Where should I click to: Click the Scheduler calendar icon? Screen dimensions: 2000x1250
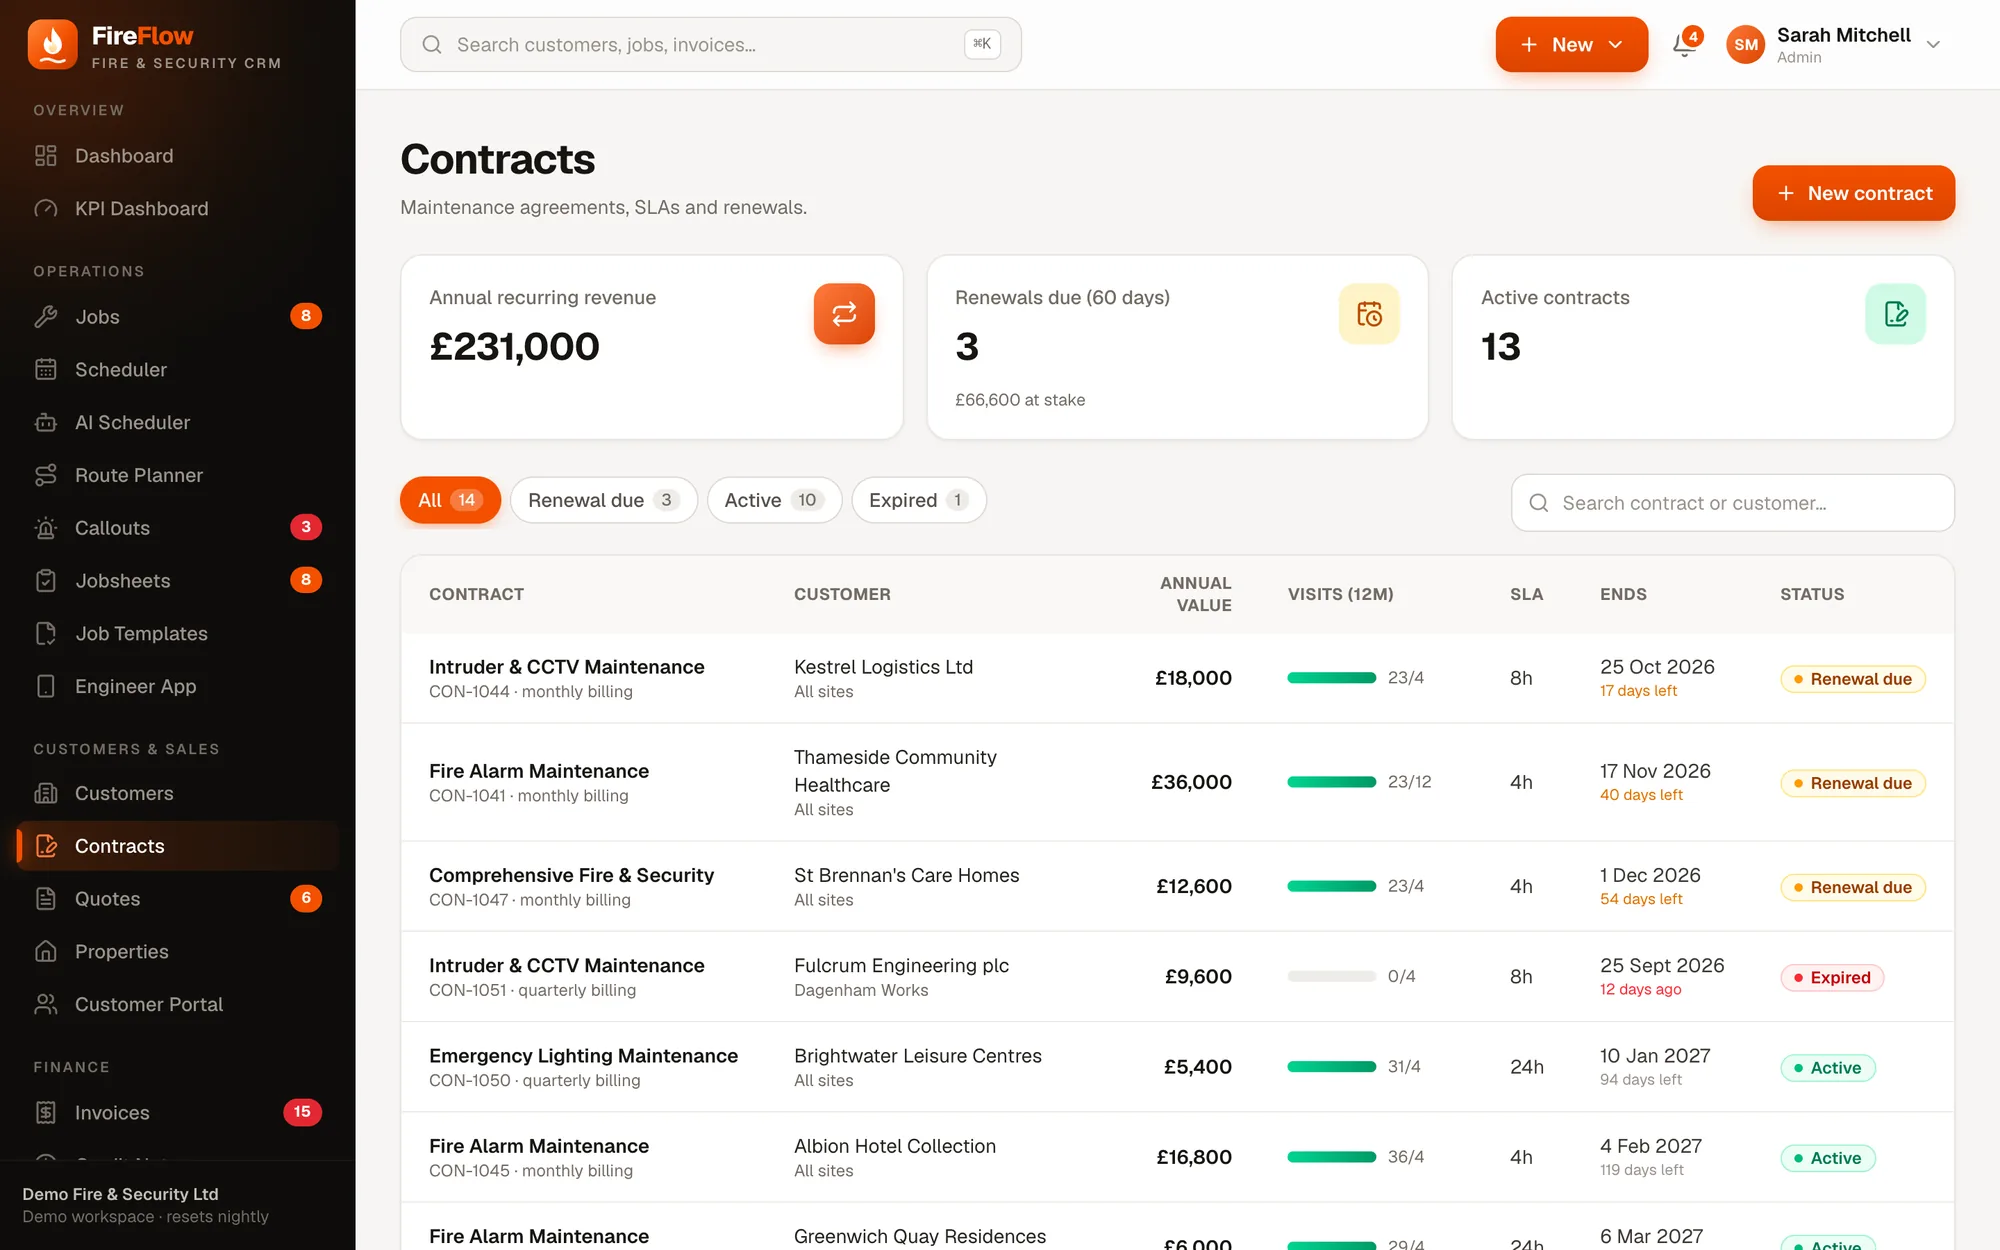[46, 370]
